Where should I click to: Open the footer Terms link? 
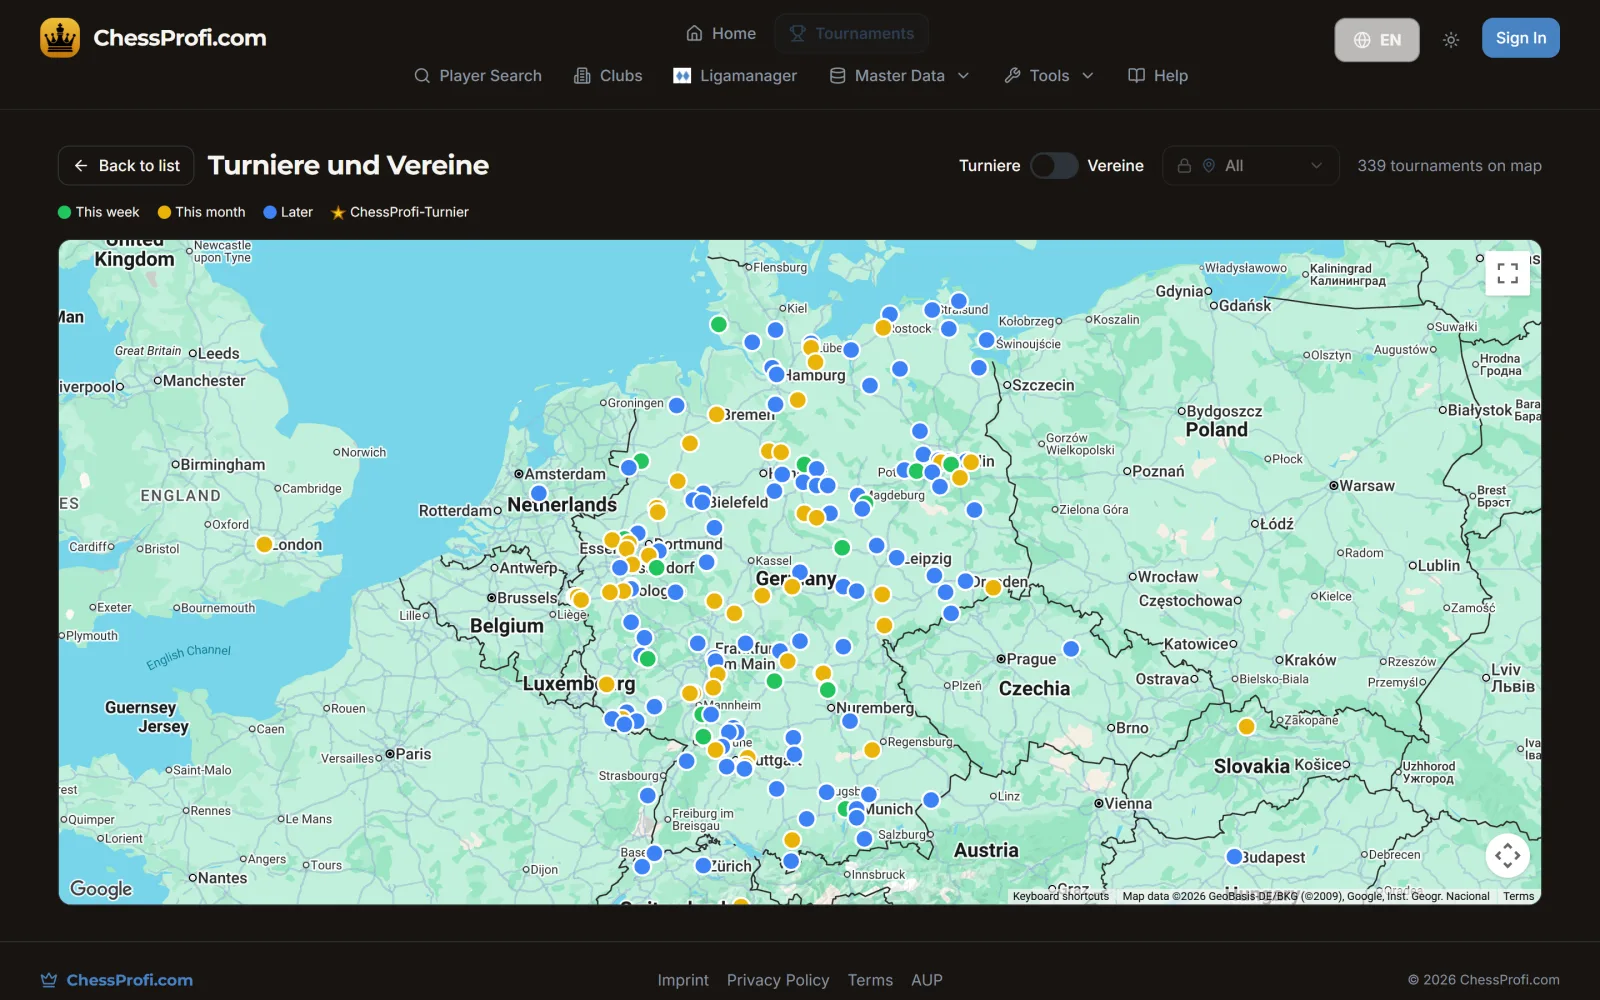(870, 980)
